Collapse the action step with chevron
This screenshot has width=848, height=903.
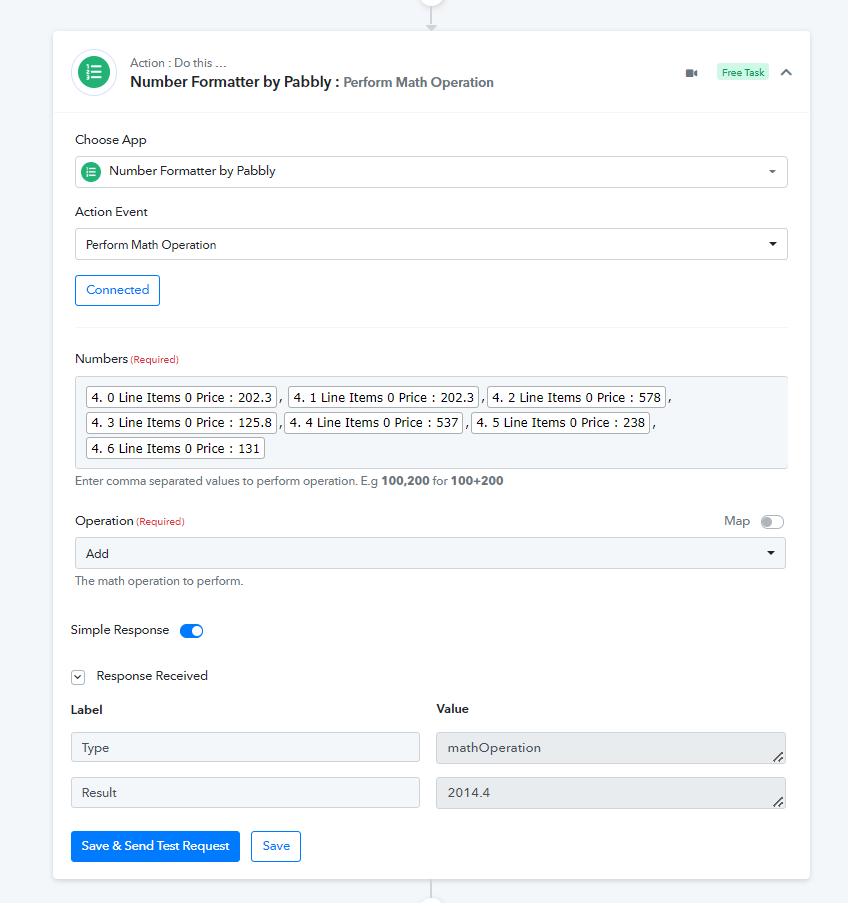786,73
